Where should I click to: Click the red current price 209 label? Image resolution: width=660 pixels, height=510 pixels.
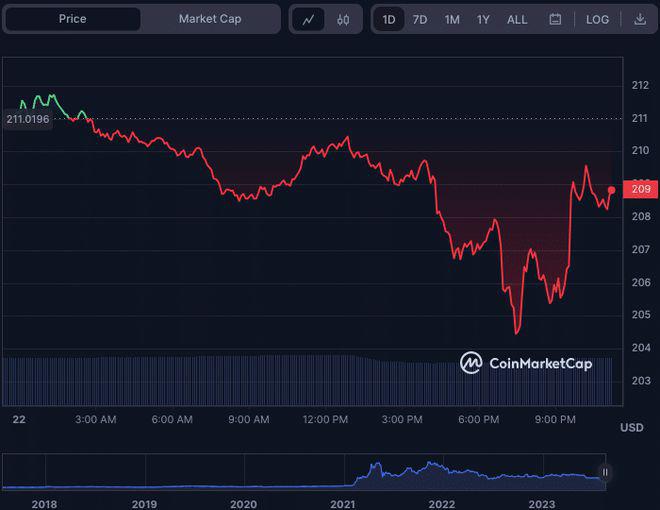click(x=640, y=188)
